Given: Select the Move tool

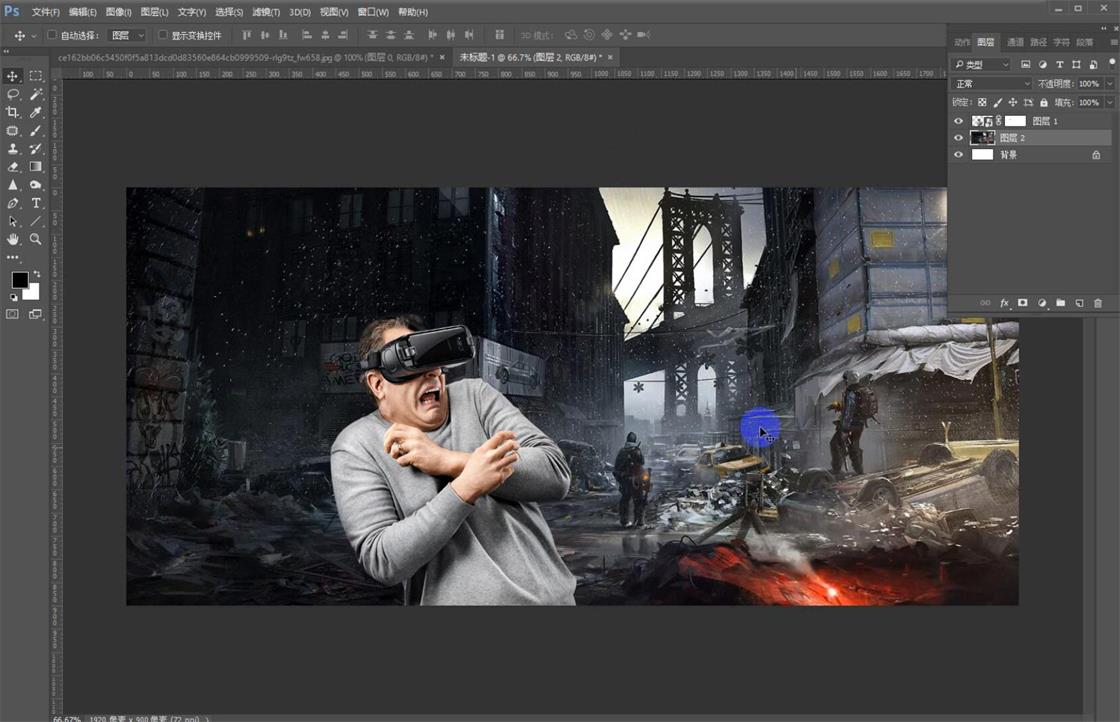Looking at the screenshot, I should (x=14, y=75).
